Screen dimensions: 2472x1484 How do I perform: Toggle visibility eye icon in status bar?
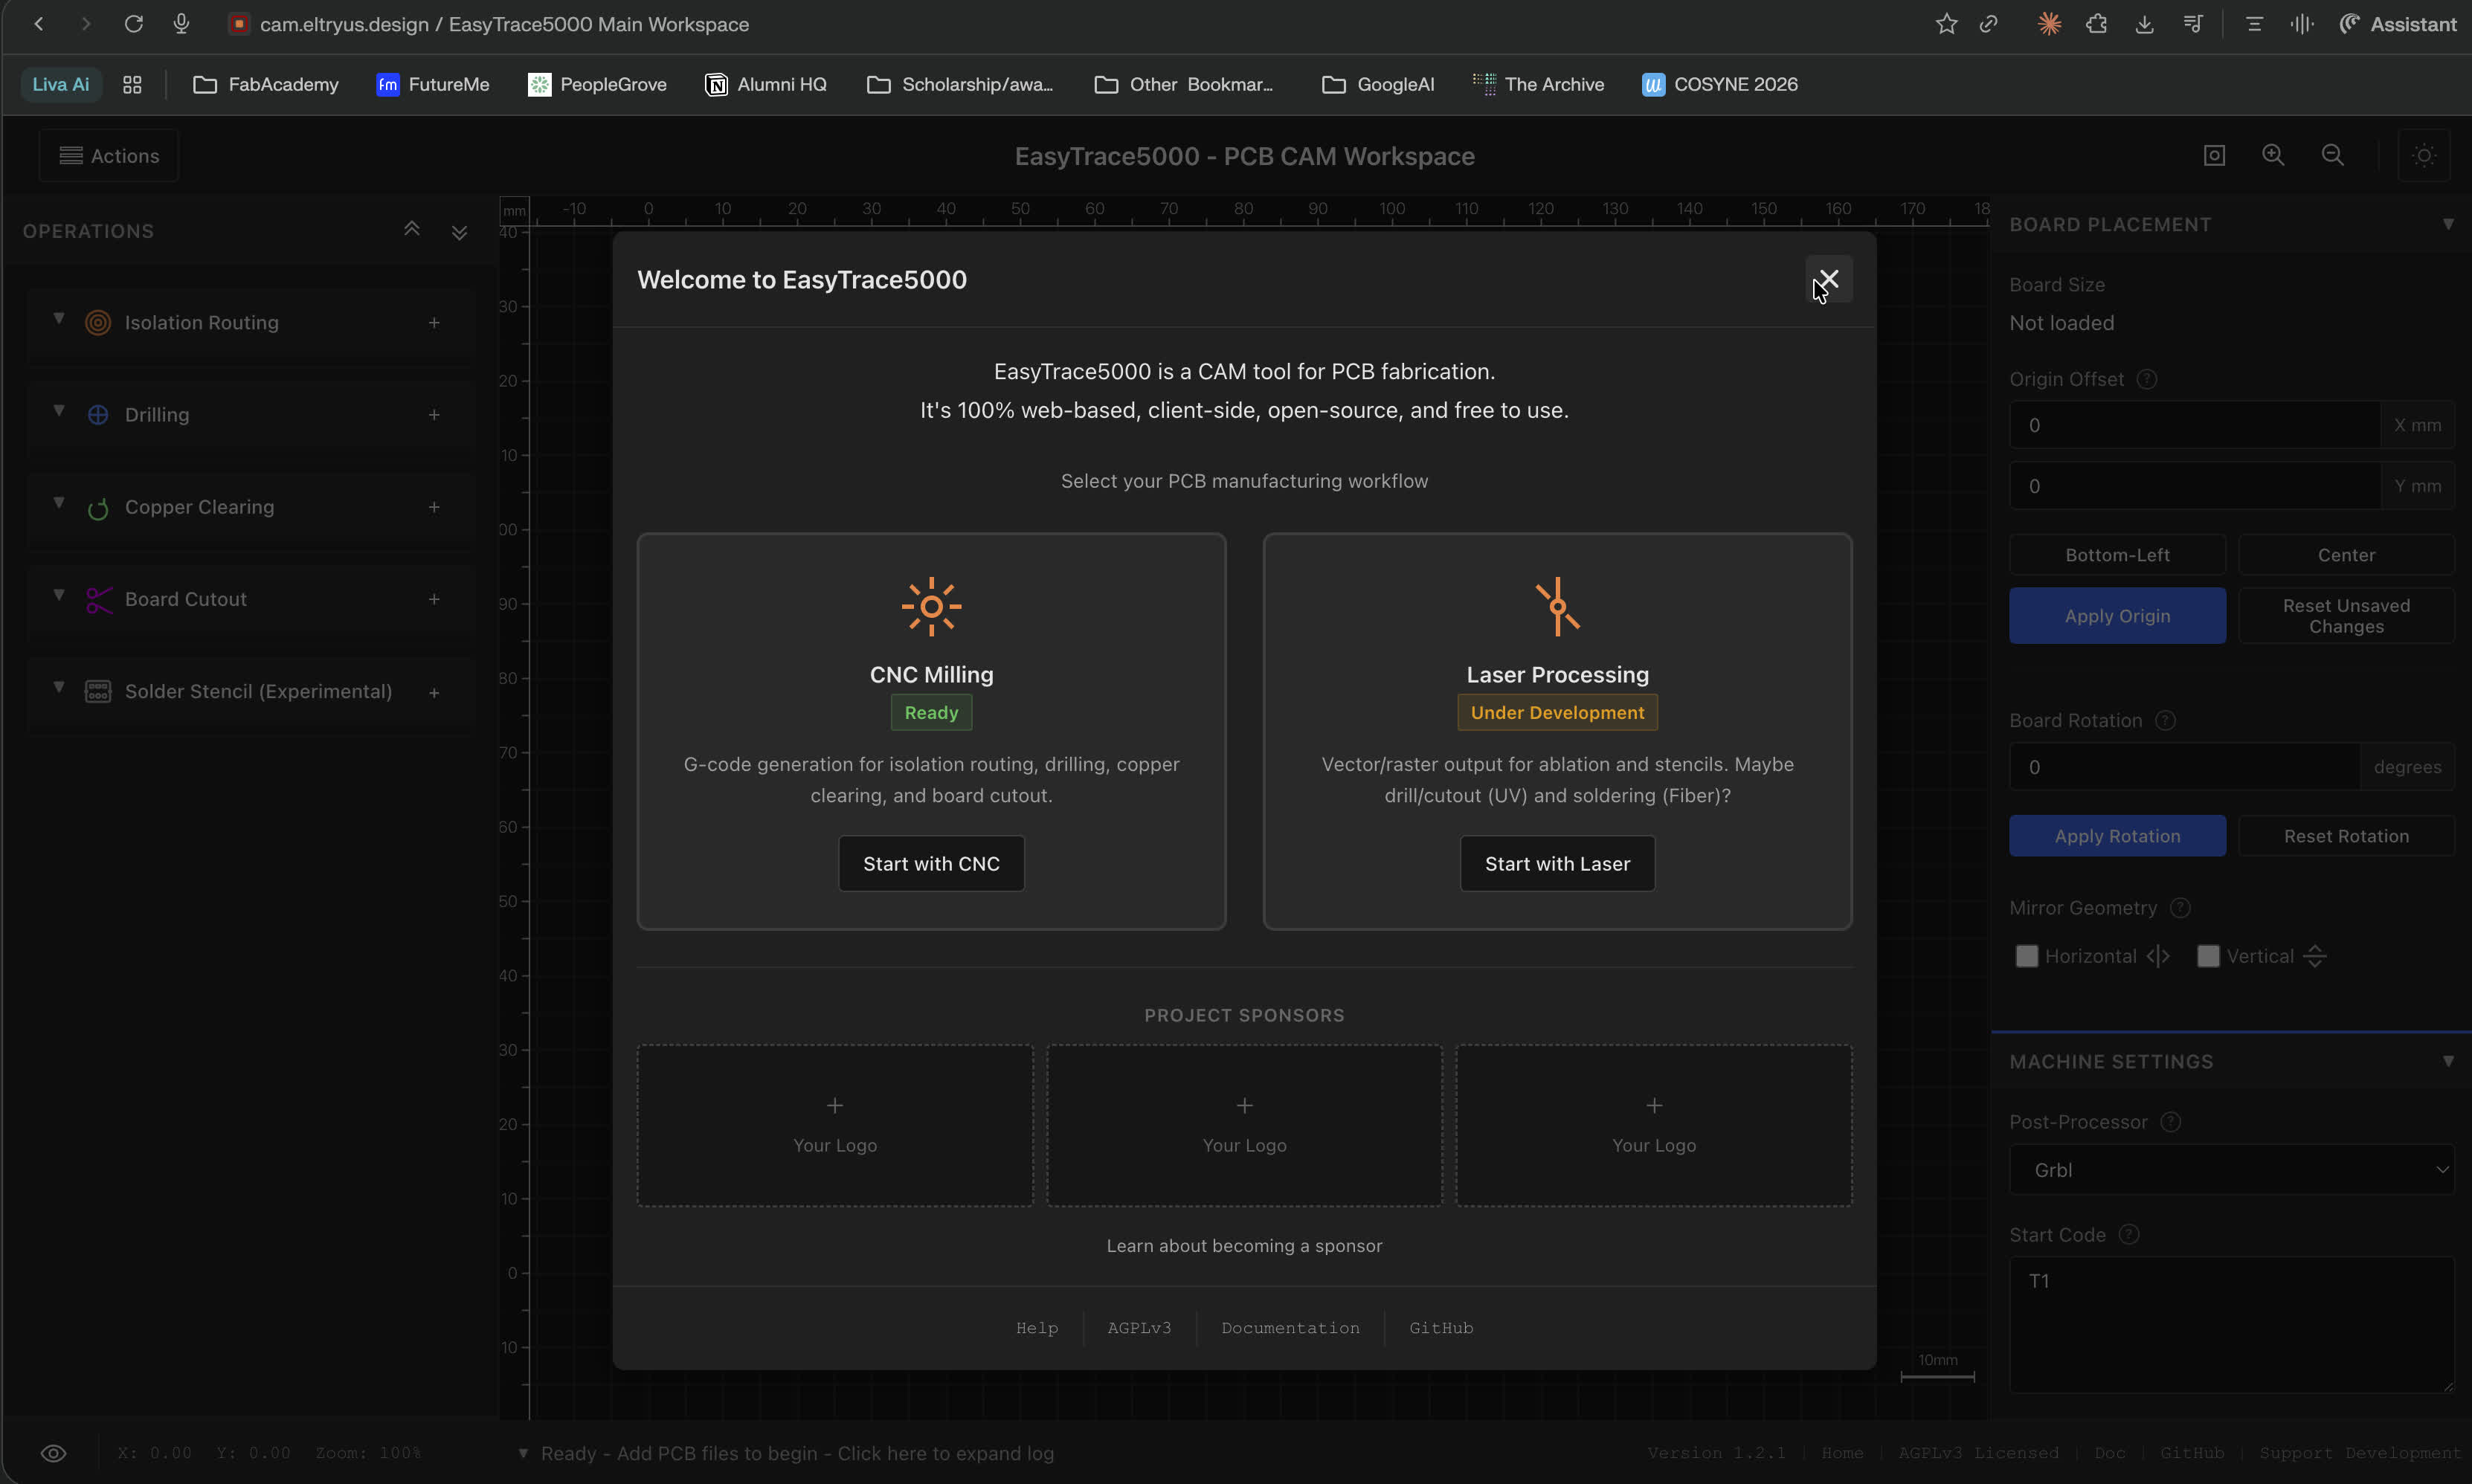[x=54, y=1453]
